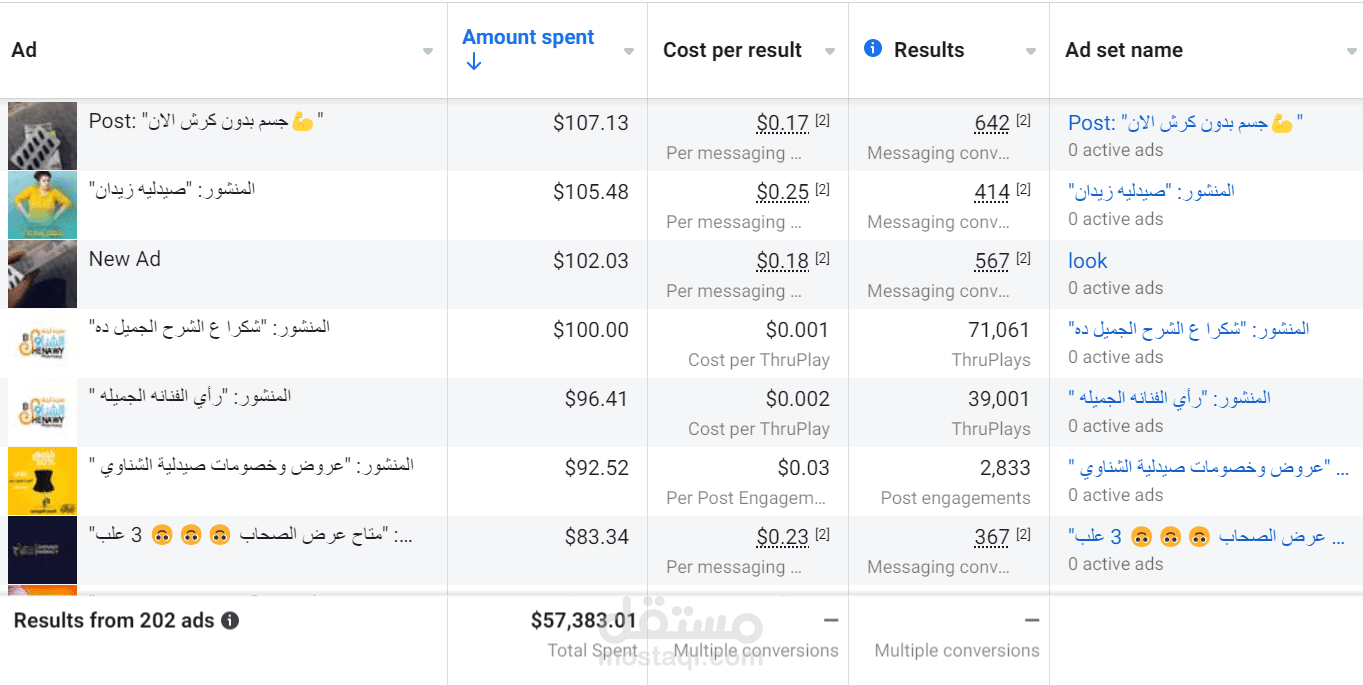Screen dimensions: 1363x685
Task: Open the Amount spent column dropdown arrow
Action: point(629,51)
